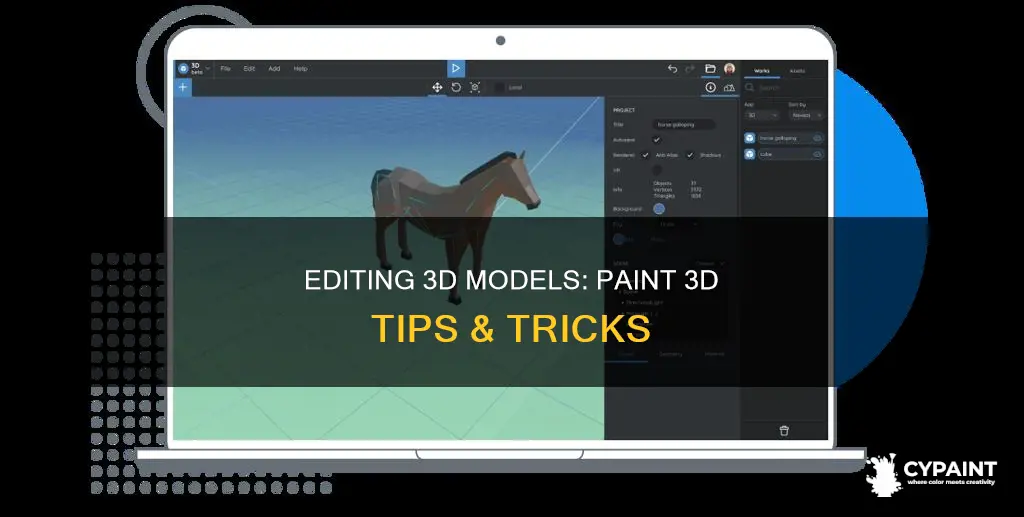Open the scene shapes panel icon

pos(729,87)
